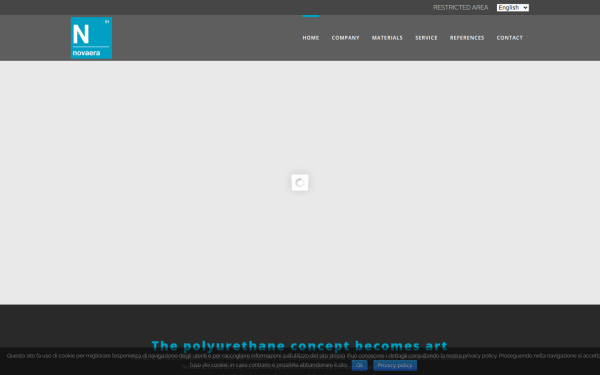Click the loading spinner in the slider

(x=300, y=183)
